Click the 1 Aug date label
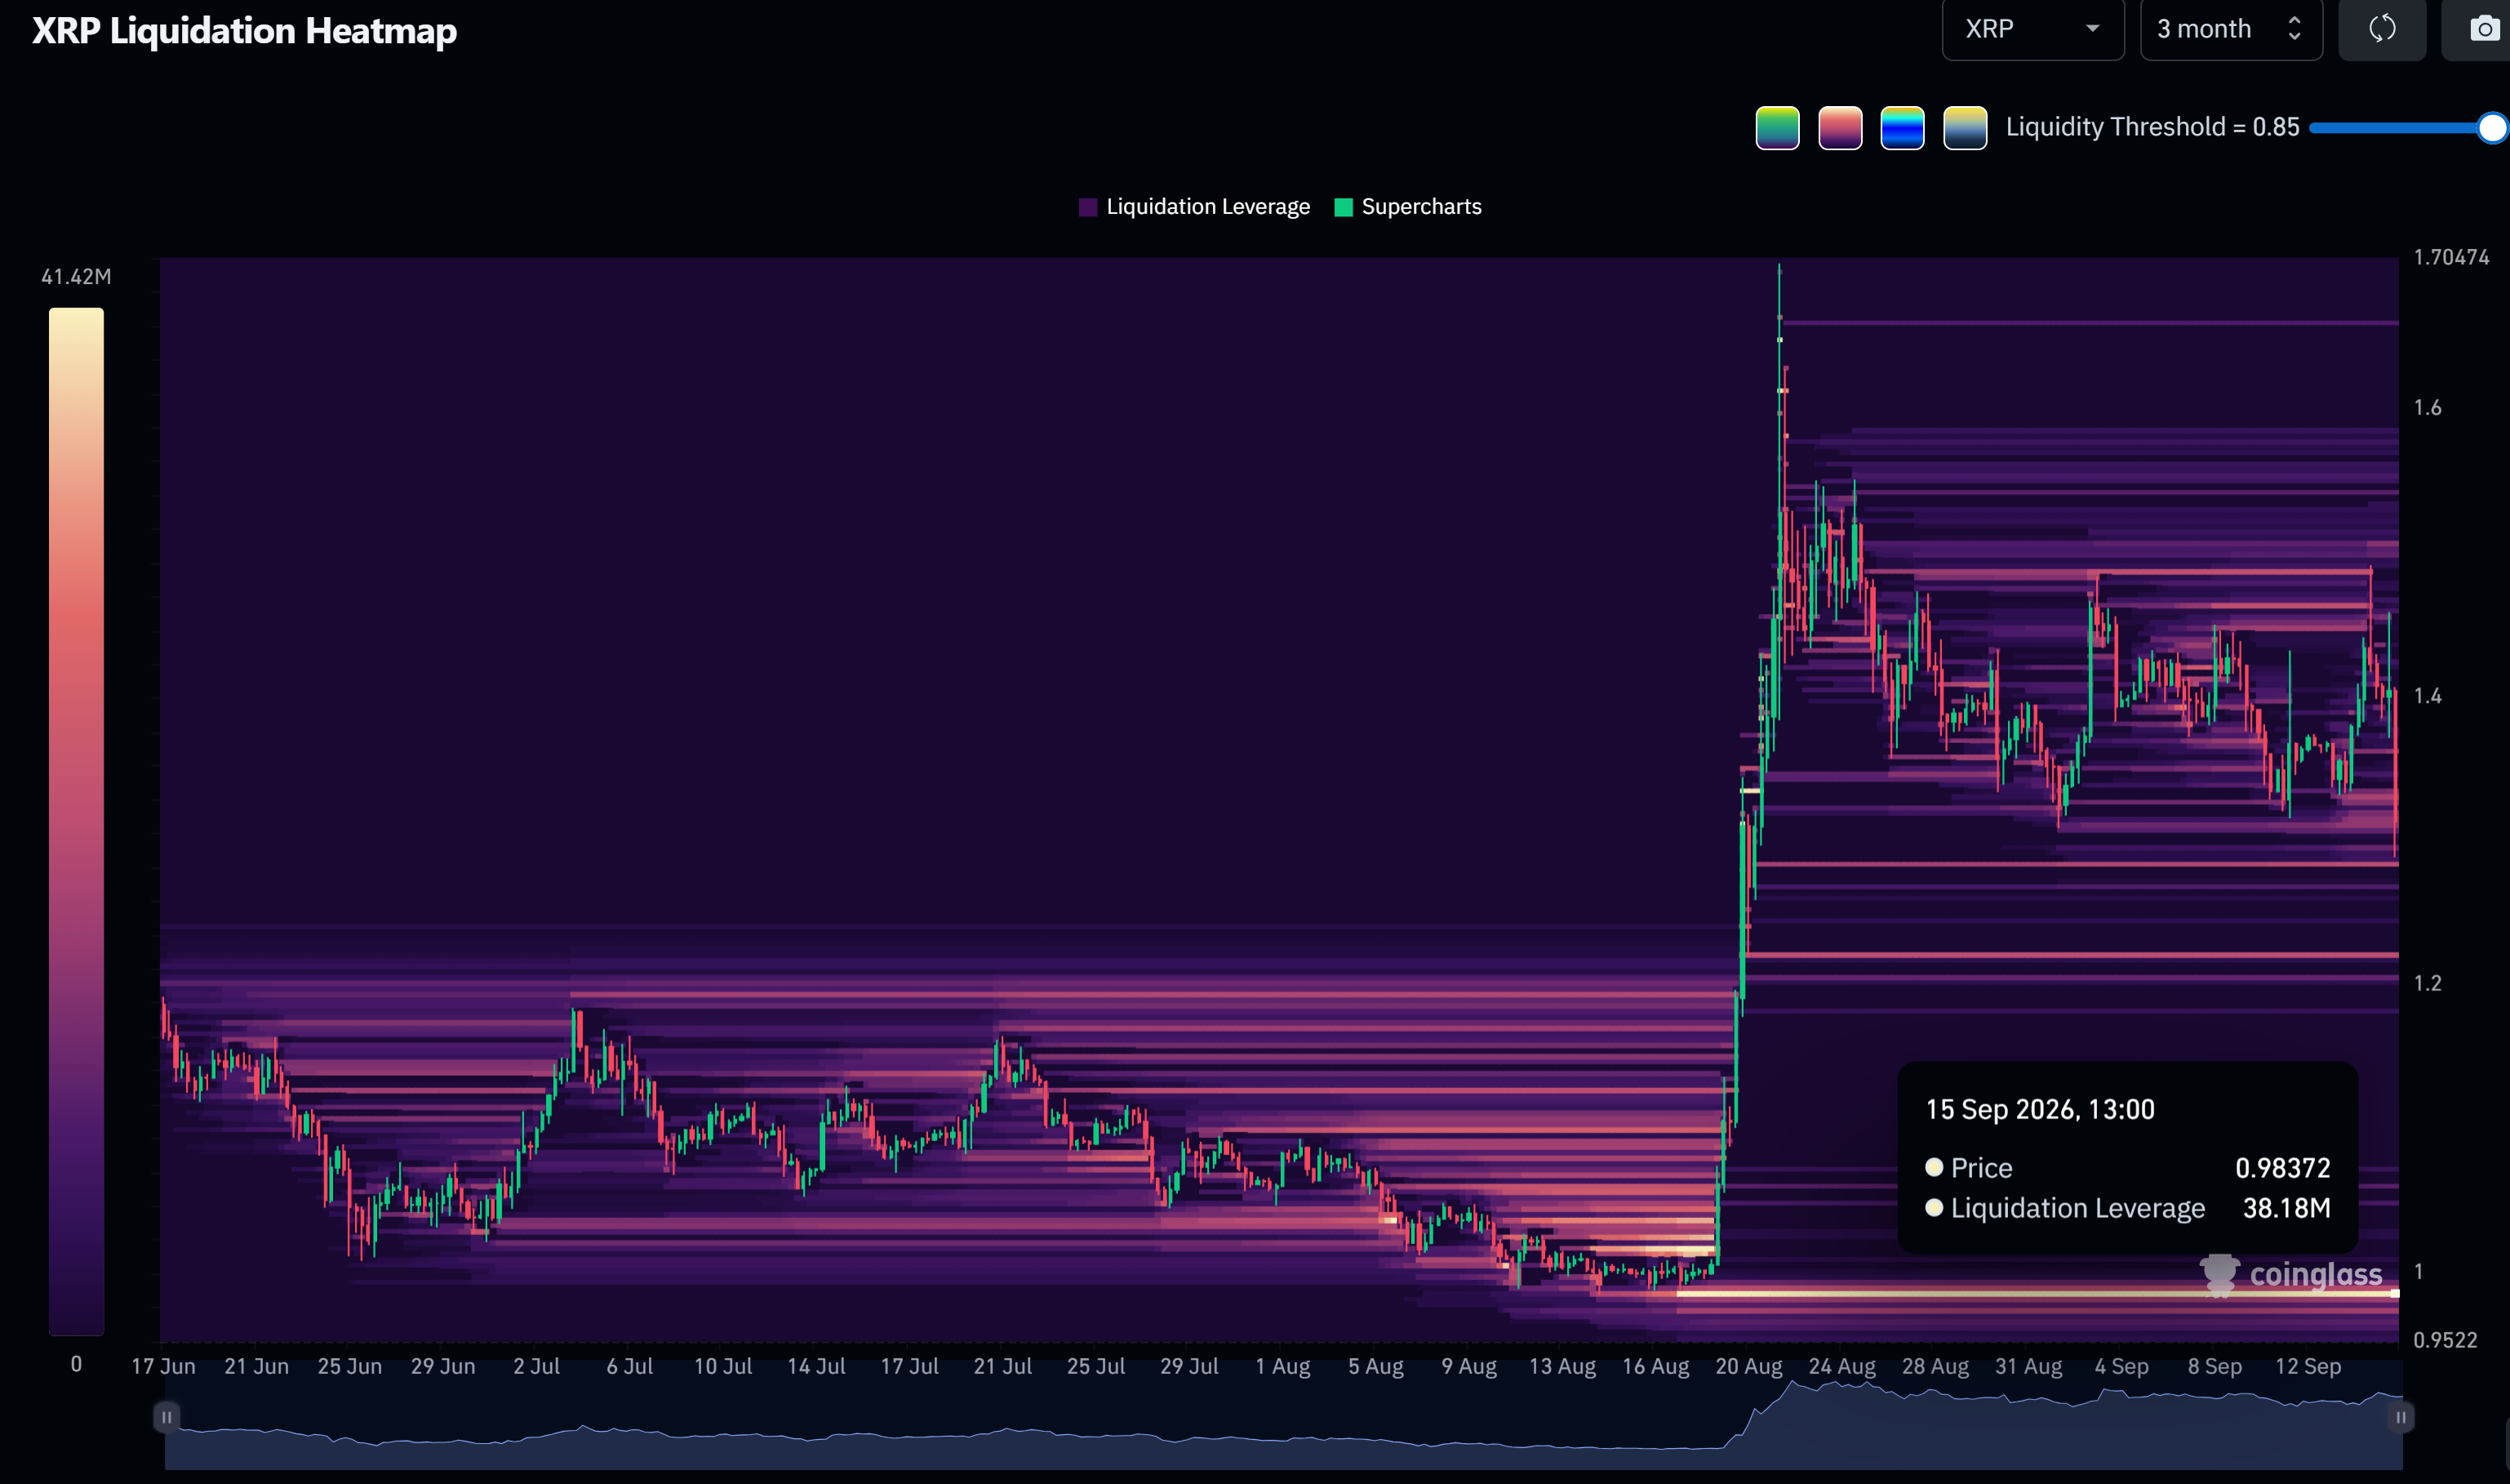2510x1484 pixels. (1283, 1366)
